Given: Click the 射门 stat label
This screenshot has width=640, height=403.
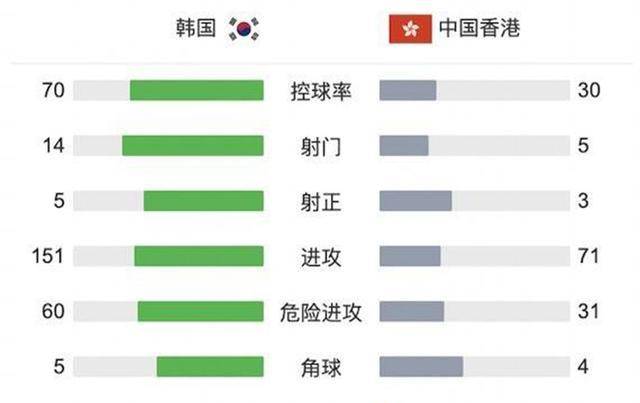Looking at the screenshot, I should [321, 147].
